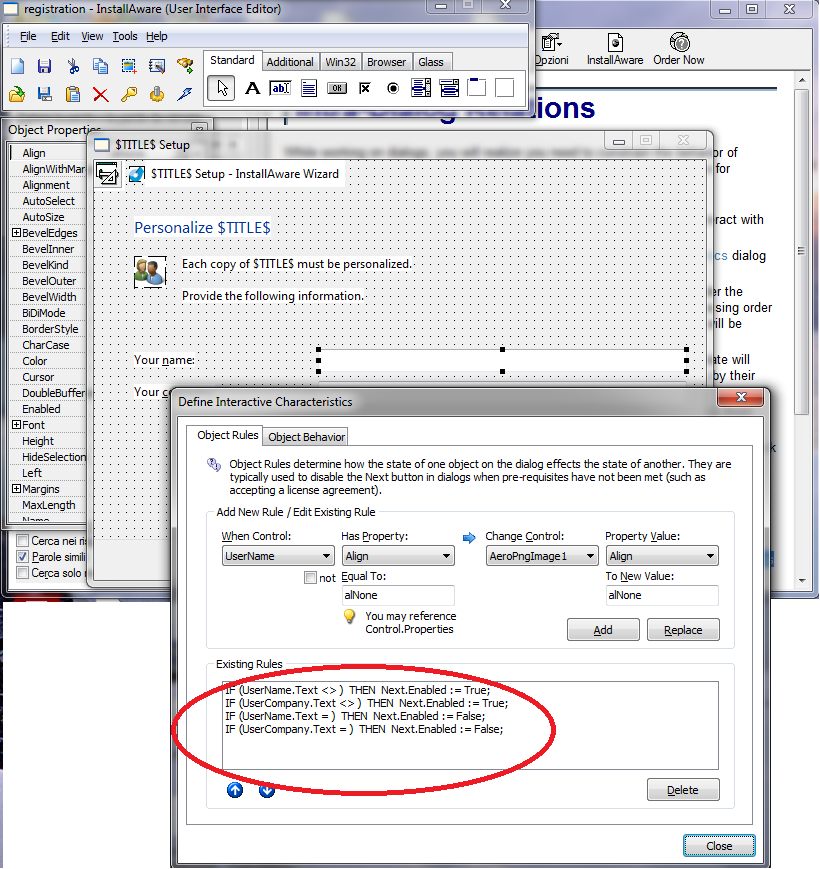820x869 pixels.
Task: Select the edit box 'ab' component
Action: coord(280,88)
